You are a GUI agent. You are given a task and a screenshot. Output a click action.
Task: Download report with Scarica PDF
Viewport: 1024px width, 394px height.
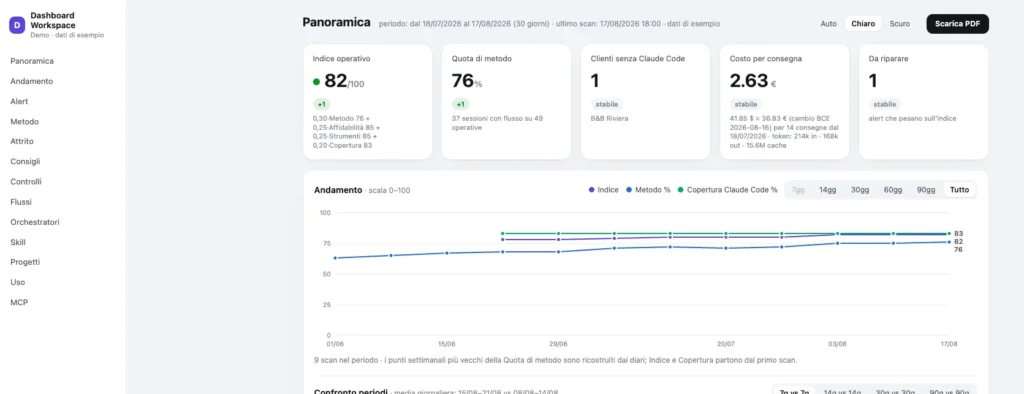click(957, 24)
